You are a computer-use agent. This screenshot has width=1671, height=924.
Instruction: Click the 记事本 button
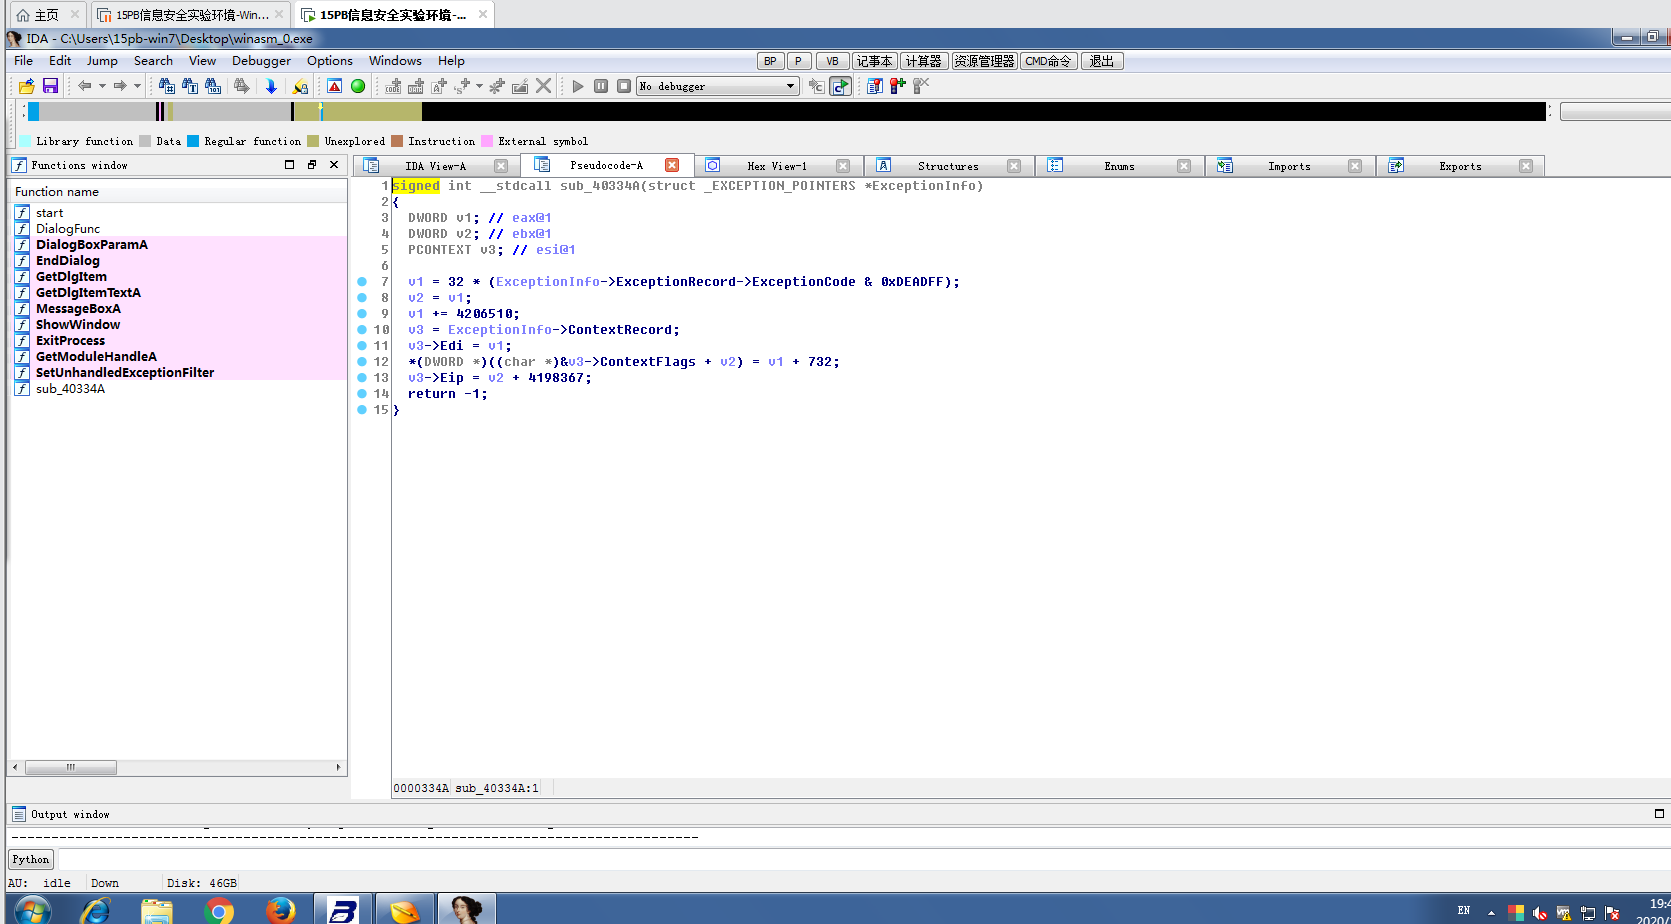tap(874, 61)
